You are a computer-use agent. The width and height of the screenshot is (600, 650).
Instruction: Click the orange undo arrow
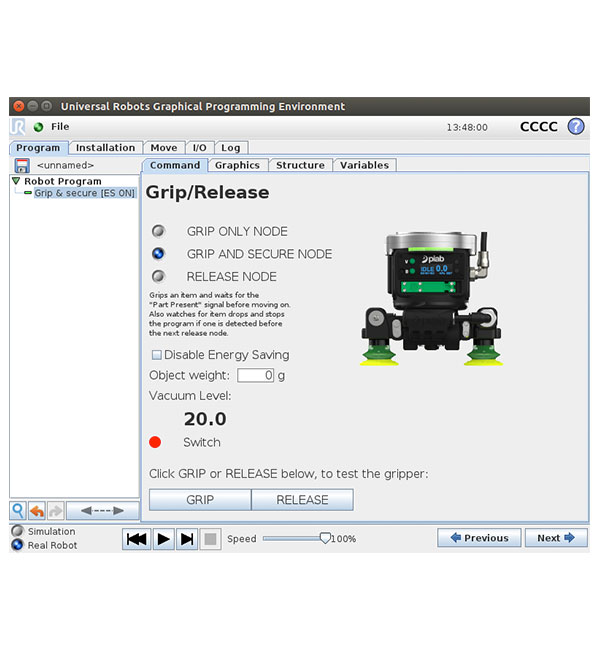pos(37,510)
